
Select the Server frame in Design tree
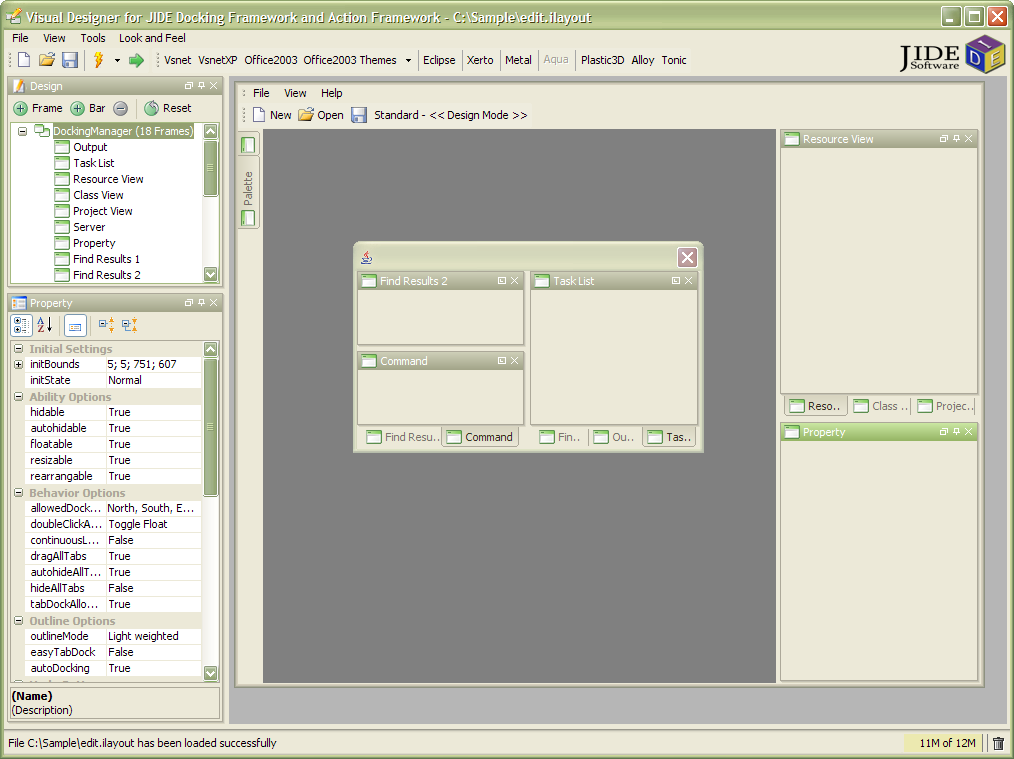pos(80,227)
